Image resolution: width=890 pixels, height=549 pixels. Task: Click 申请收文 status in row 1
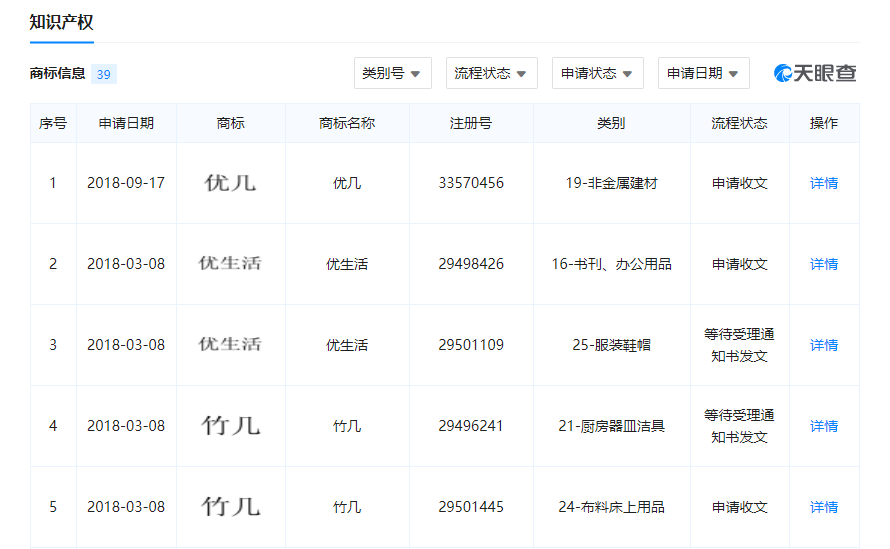[x=740, y=183]
